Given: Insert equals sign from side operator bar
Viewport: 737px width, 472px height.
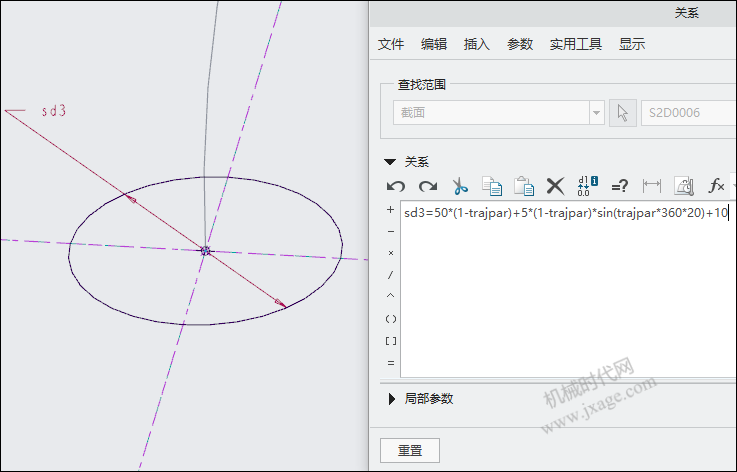Looking at the screenshot, I should (x=391, y=363).
